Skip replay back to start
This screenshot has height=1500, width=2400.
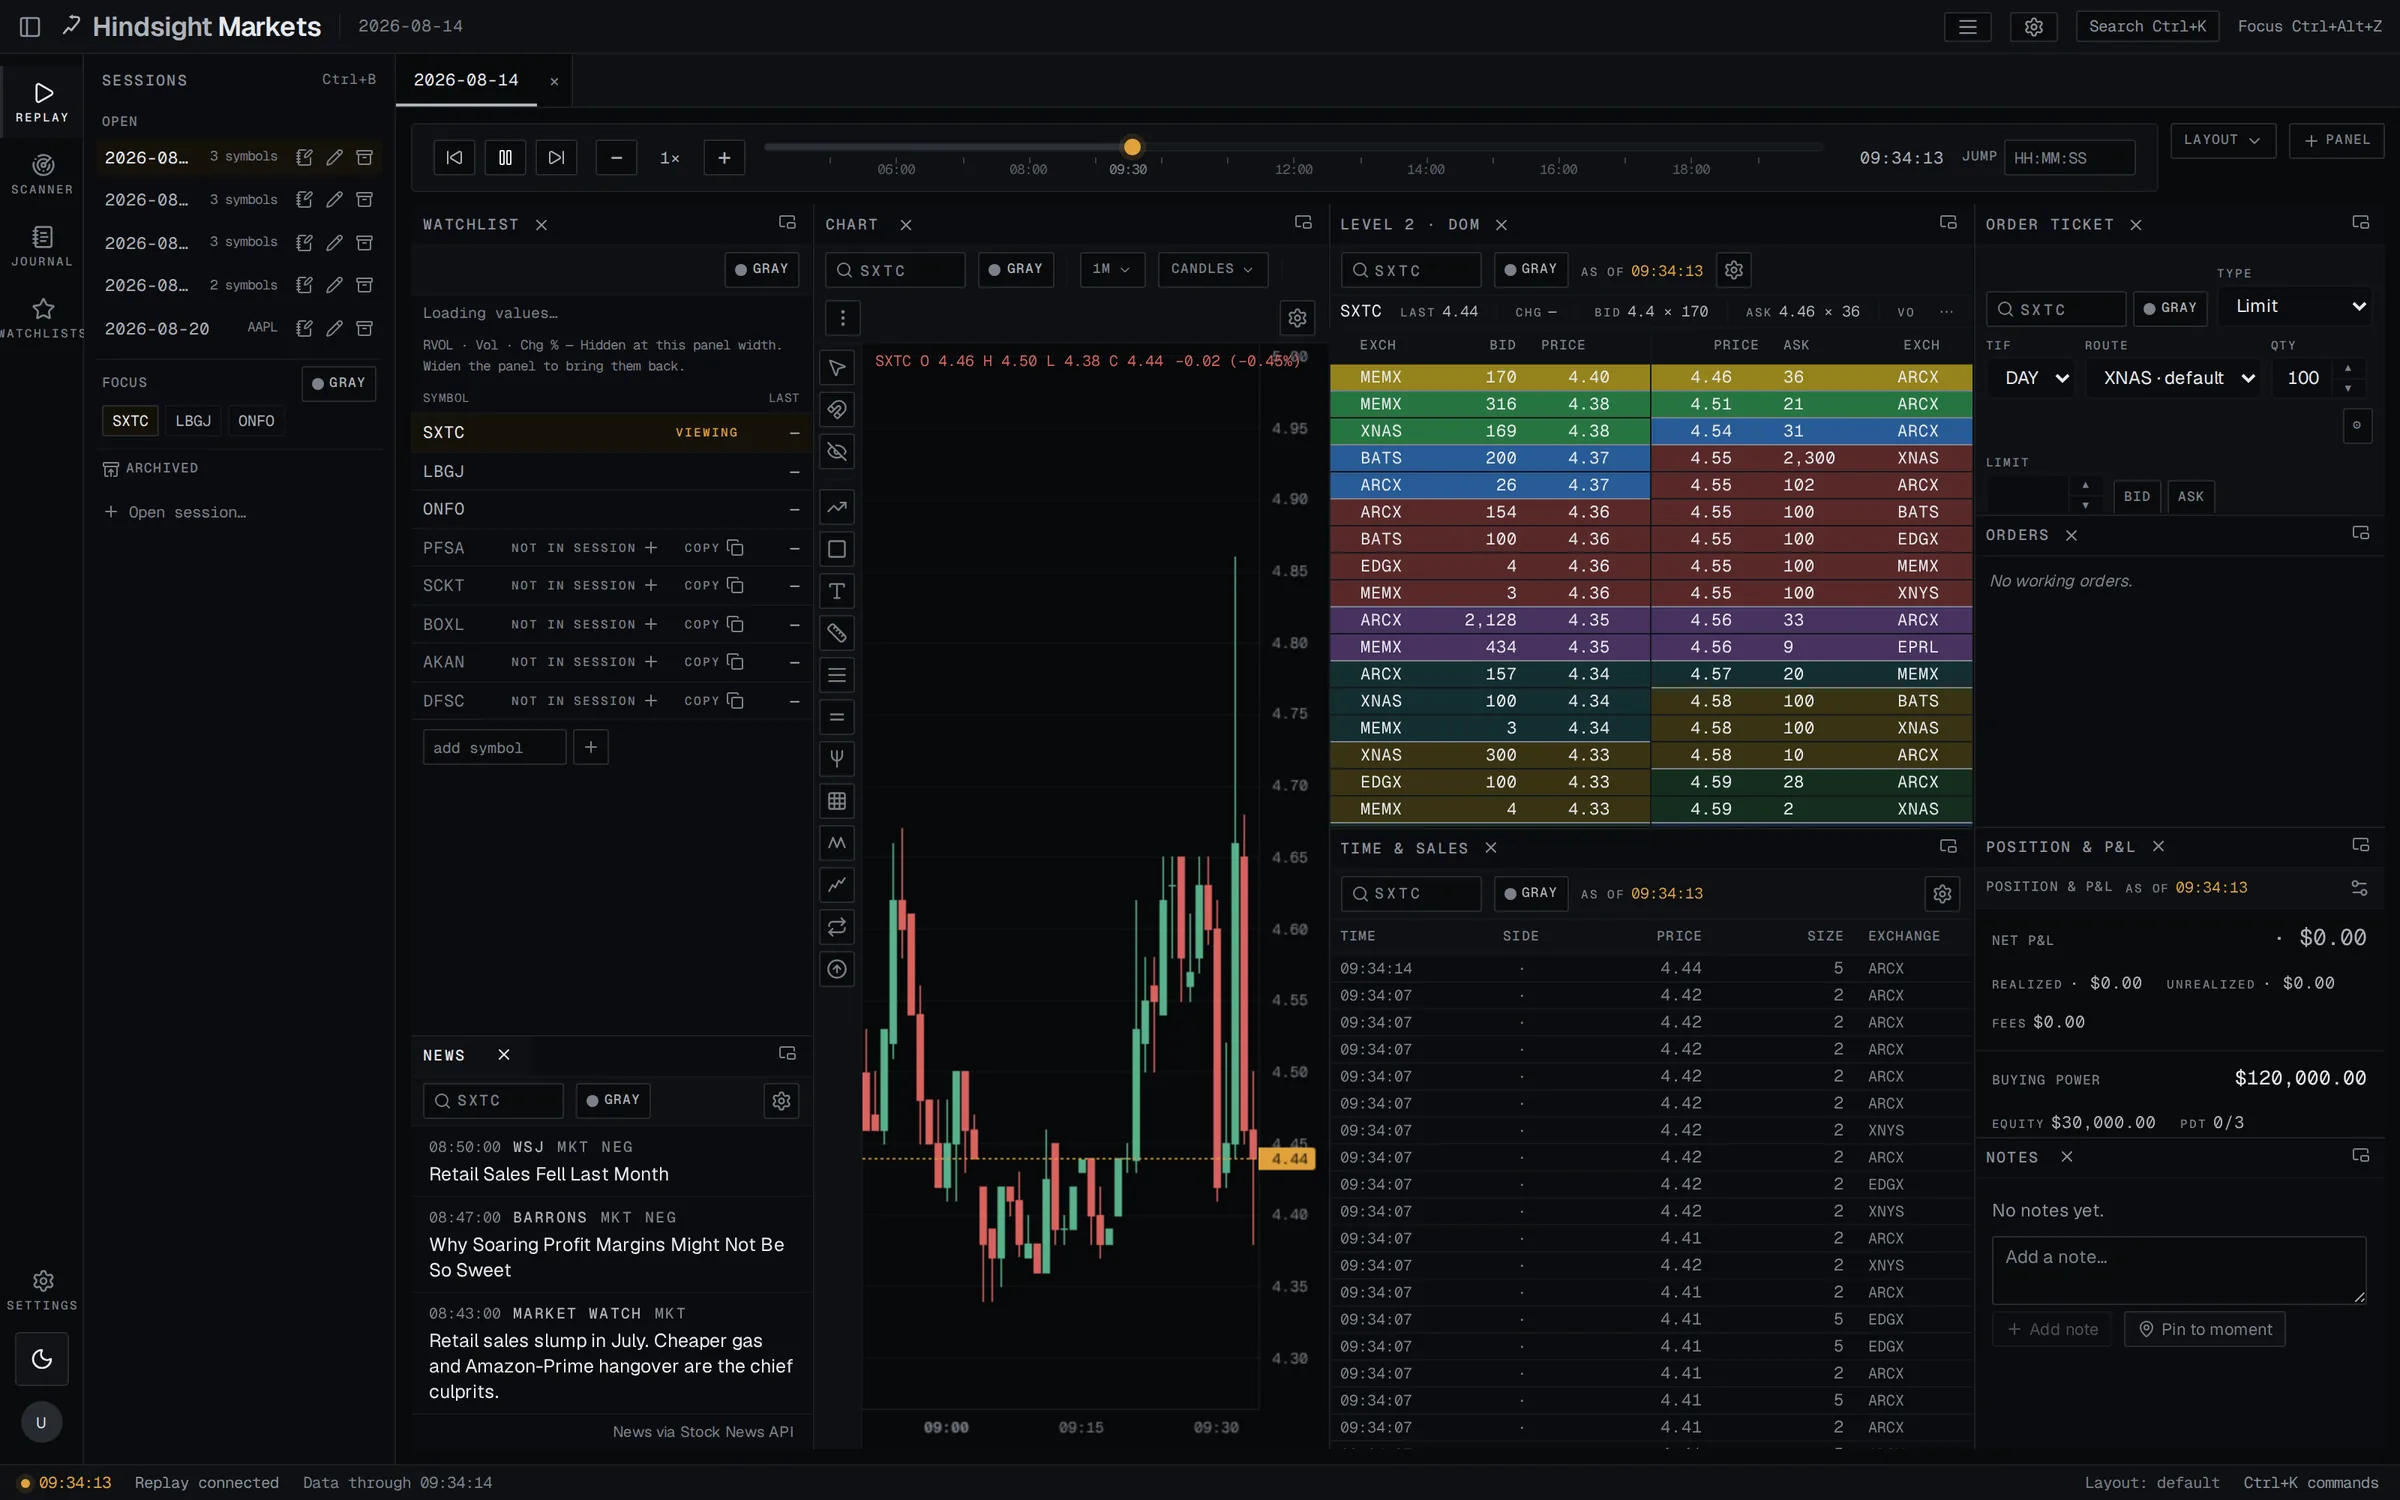[x=454, y=157]
